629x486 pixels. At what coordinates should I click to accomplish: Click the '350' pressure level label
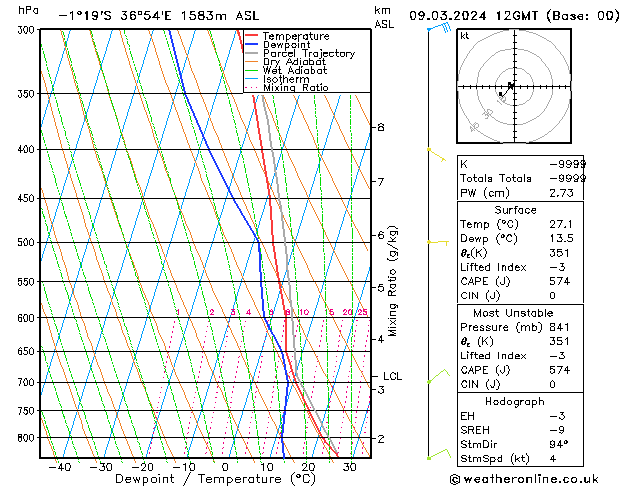point(28,94)
